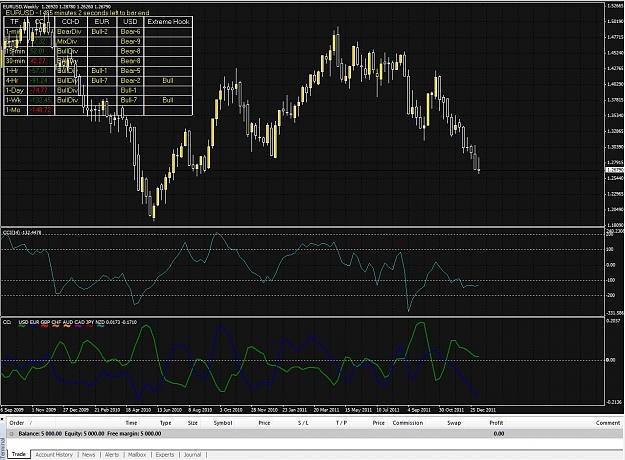This screenshot has height=460, width=625.
Task: Click the 1-Hr timeframe row label
Action: pyautogui.click(x=12, y=71)
